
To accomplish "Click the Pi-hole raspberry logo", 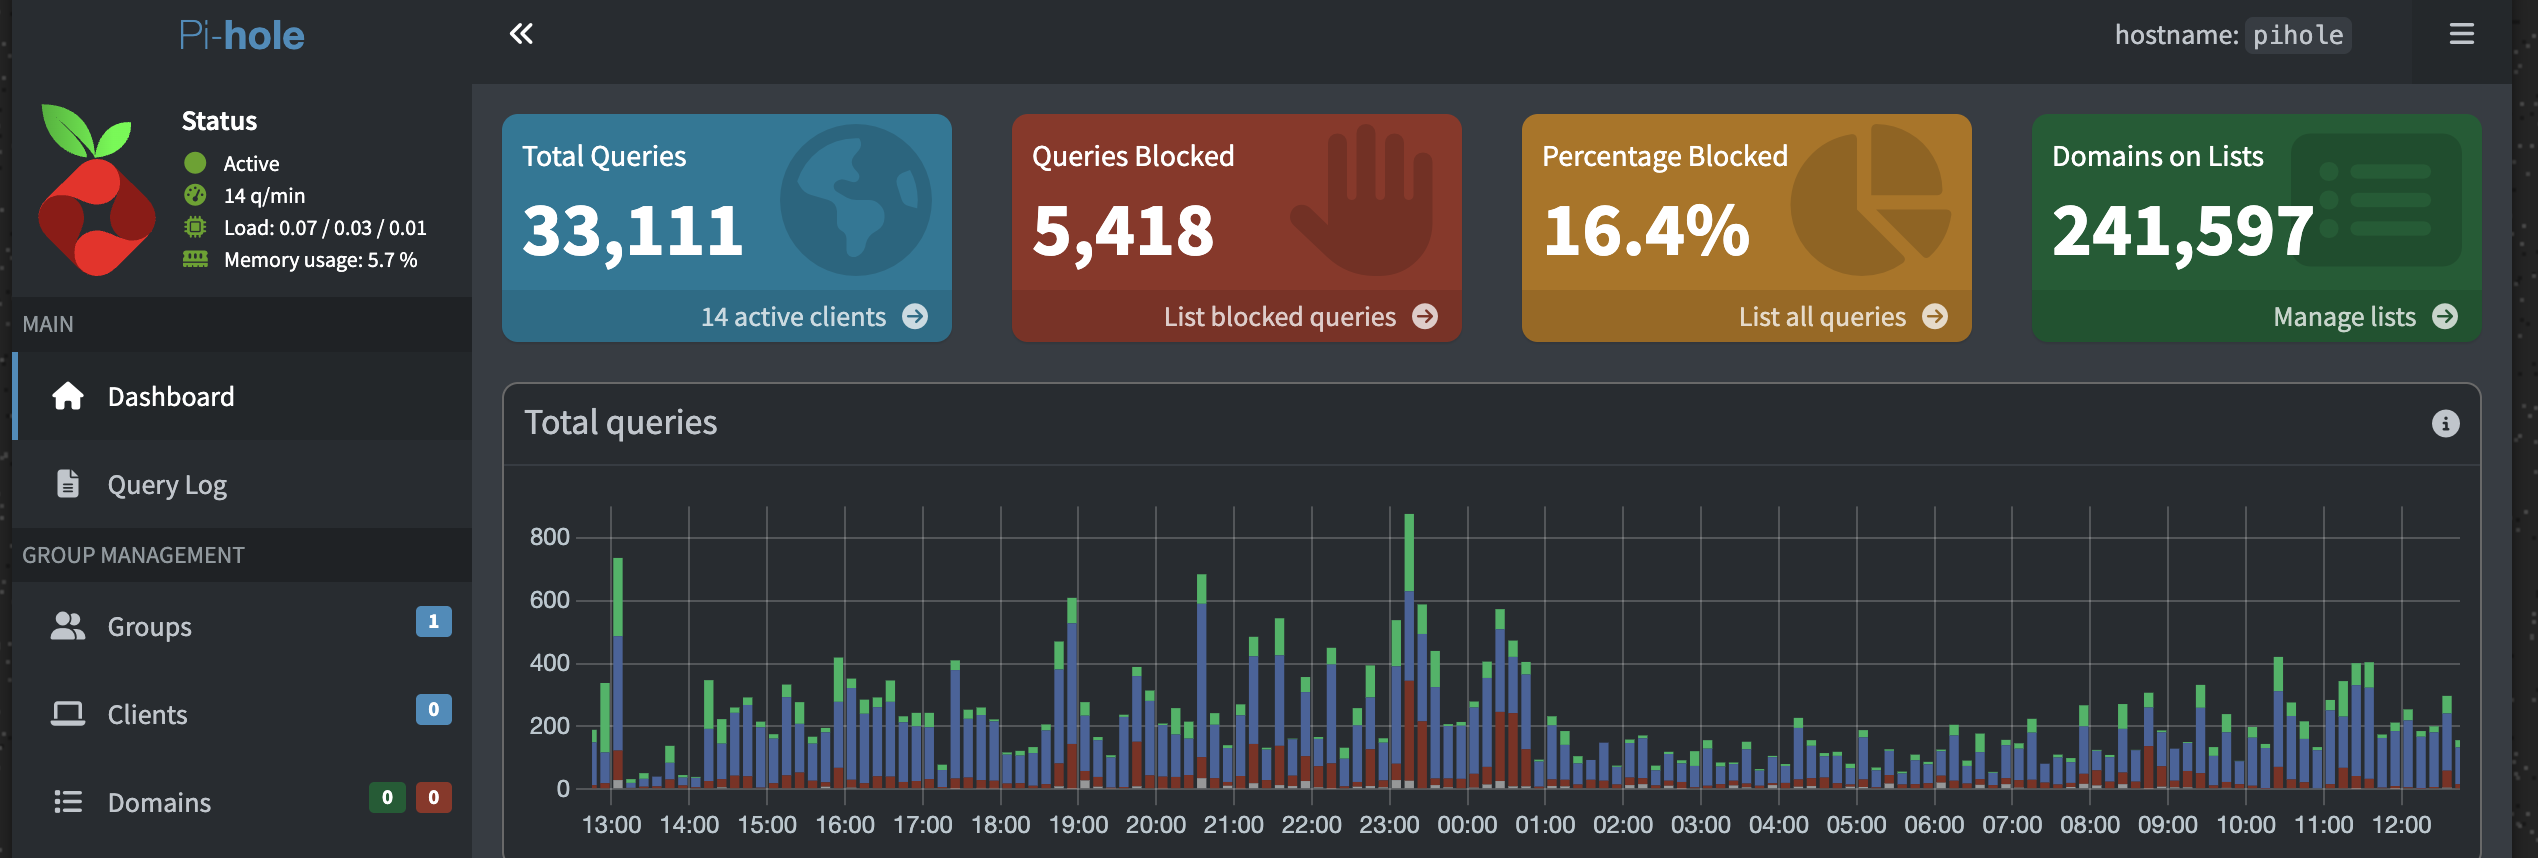I will (x=96, y=190).
